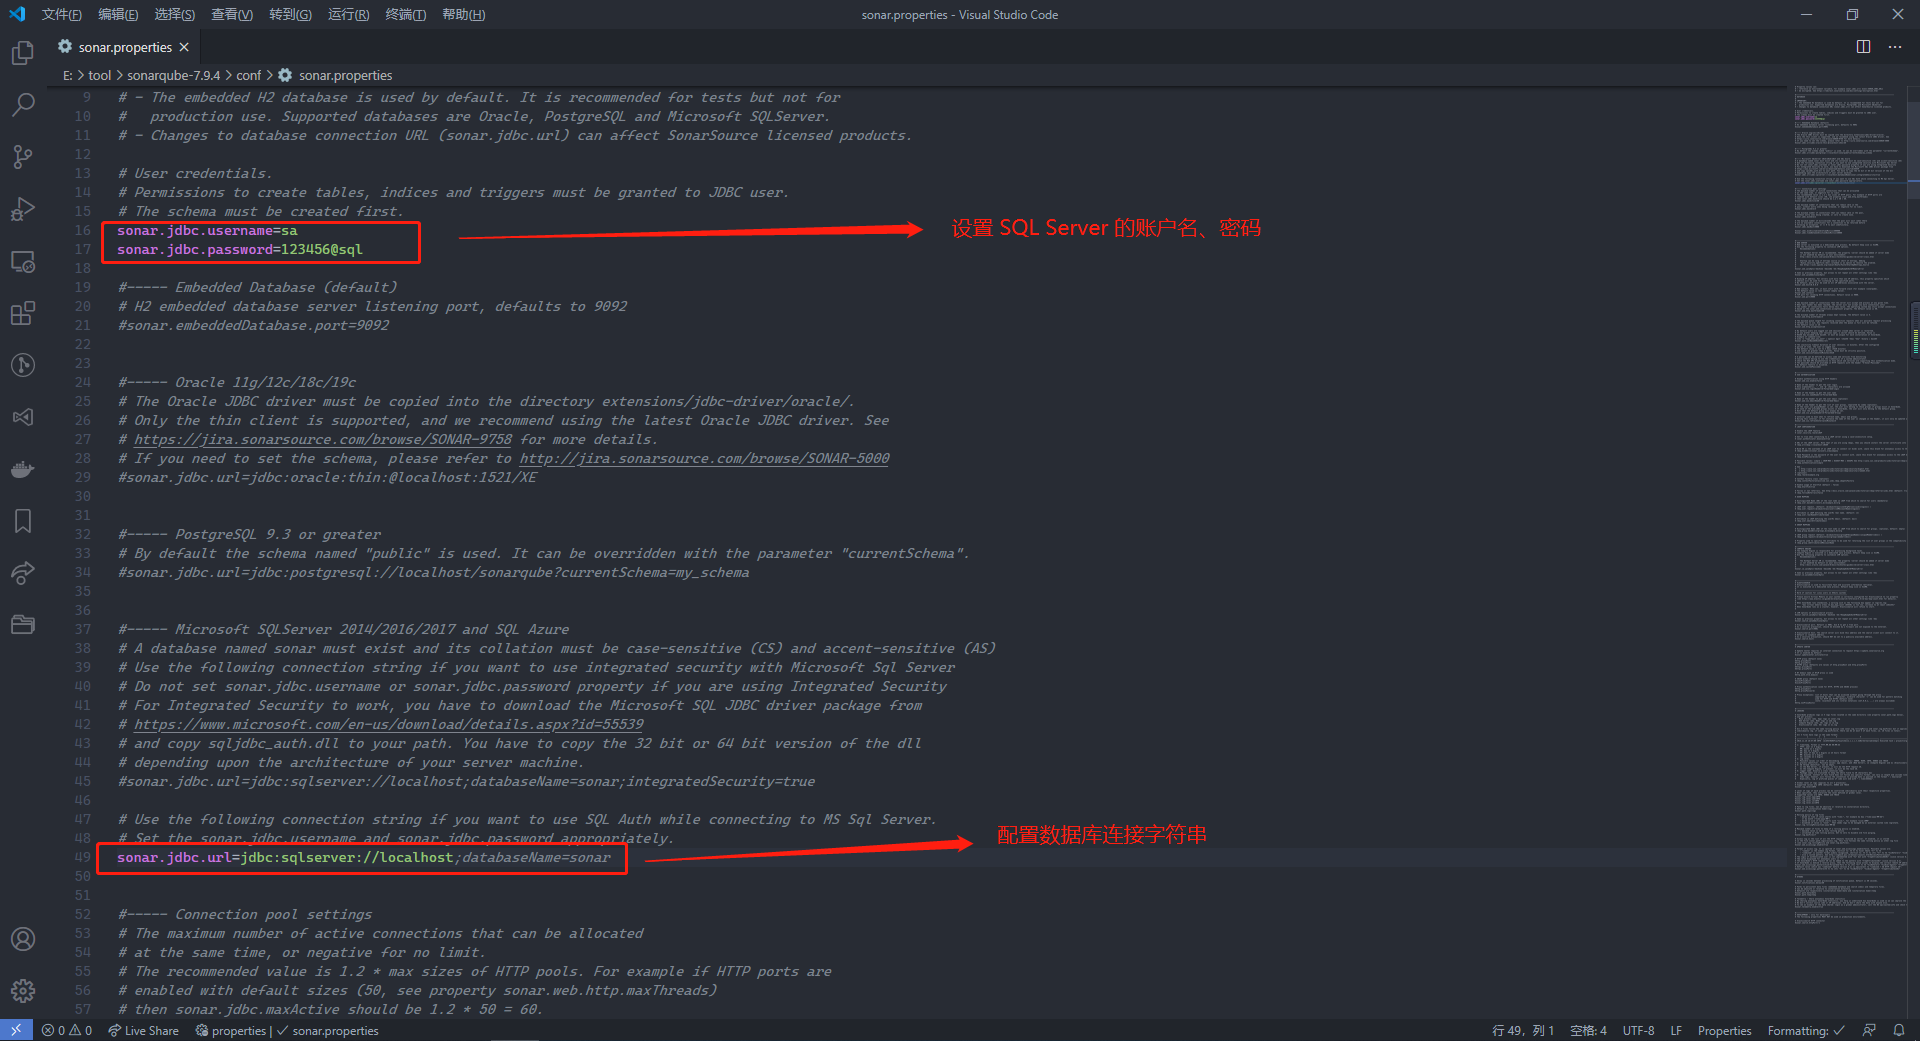
Task: Open the Search view in activity bar
Action: 23,105
